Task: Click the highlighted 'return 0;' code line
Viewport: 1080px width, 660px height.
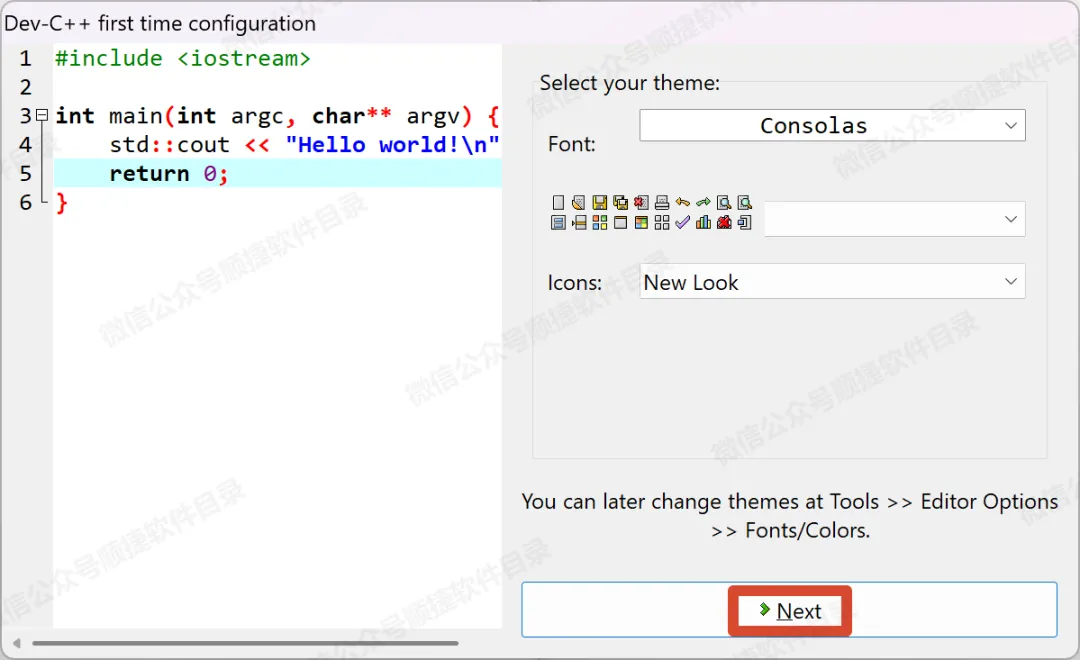Action: pos(278,173)
